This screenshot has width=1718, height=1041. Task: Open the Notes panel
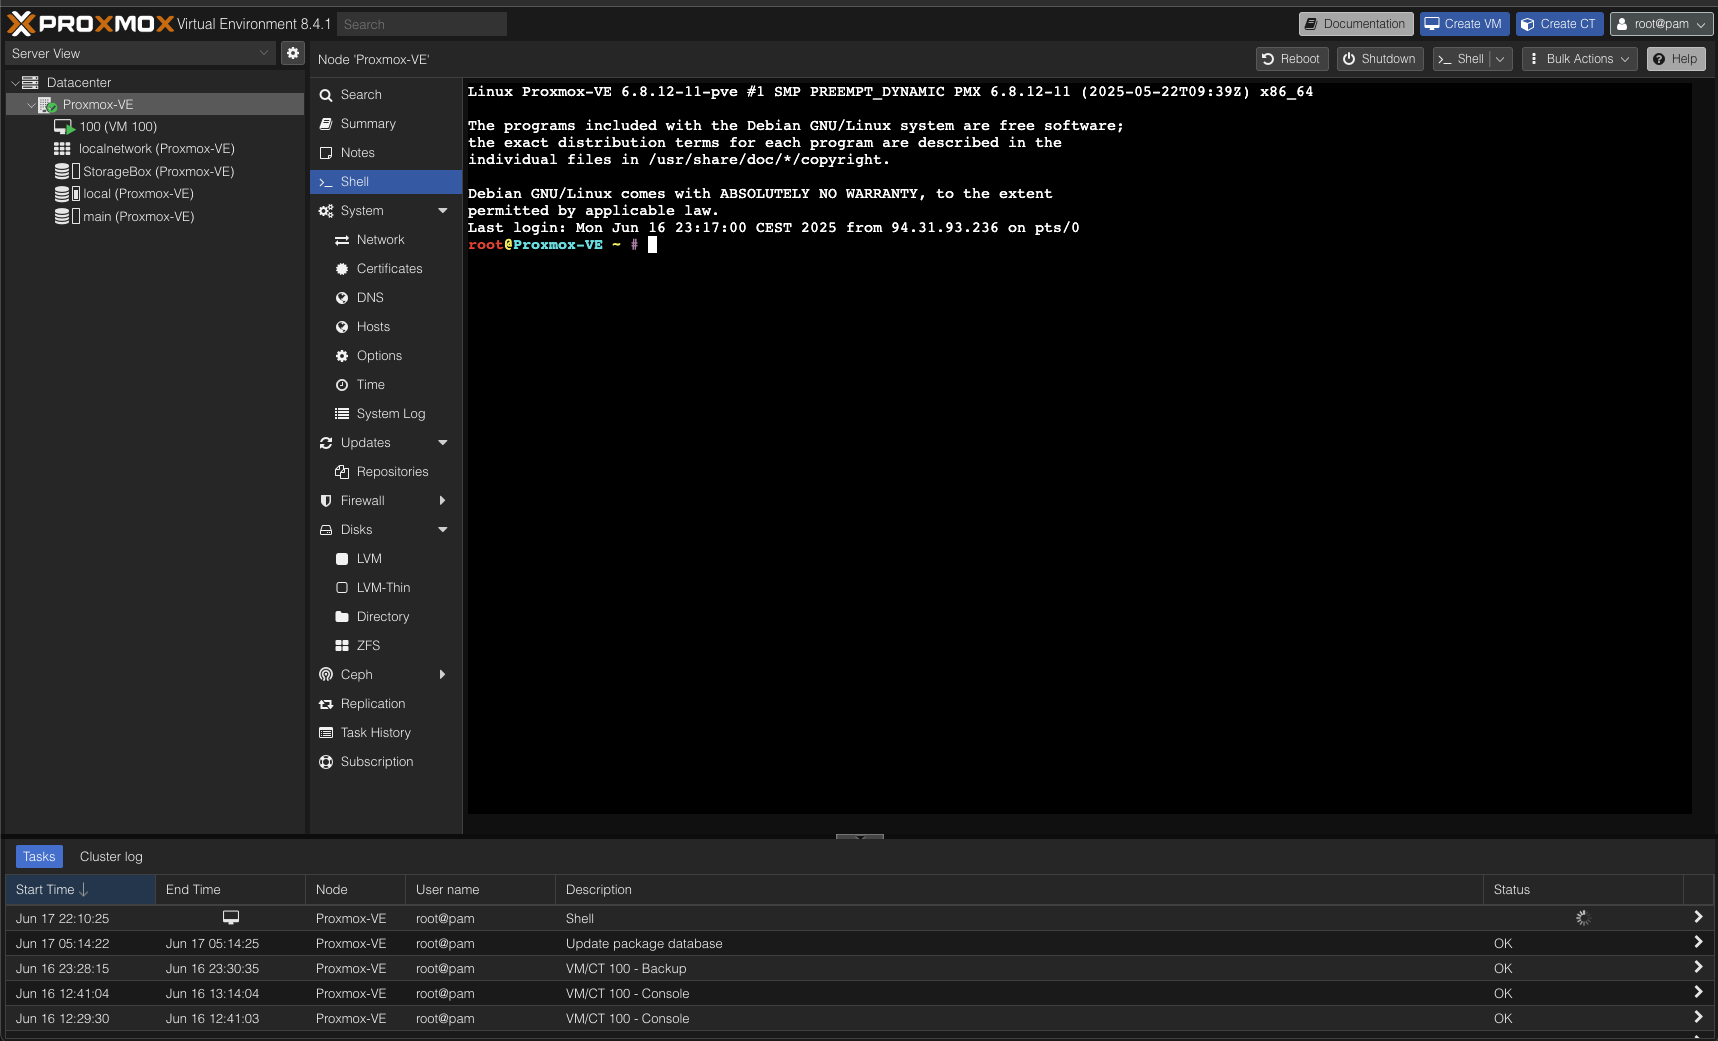386,153
